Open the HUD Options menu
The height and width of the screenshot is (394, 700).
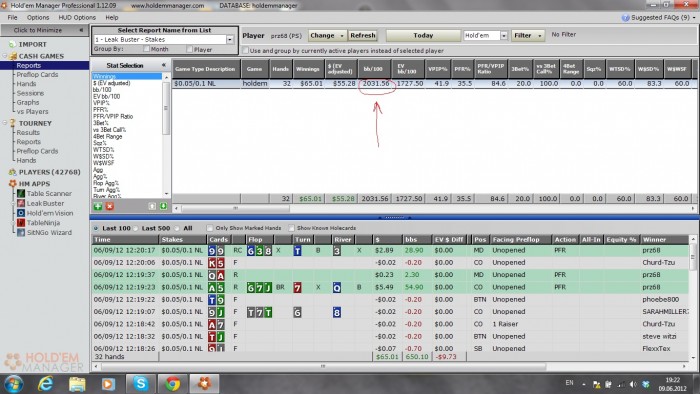click(x=77, y=17)
